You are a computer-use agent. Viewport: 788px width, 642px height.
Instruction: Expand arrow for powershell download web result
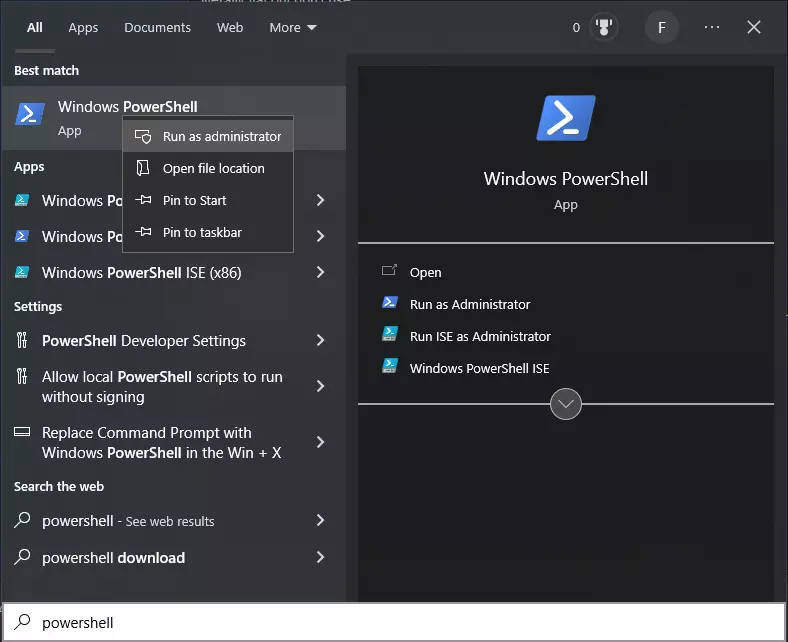pyautogui.click(x=320, y=558)
